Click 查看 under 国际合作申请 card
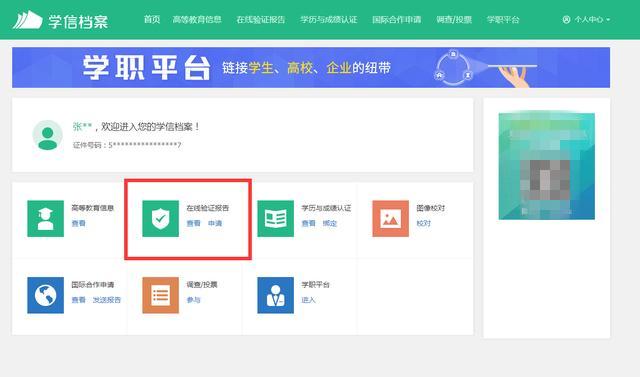The image size is (640, 377). [78, 300]
